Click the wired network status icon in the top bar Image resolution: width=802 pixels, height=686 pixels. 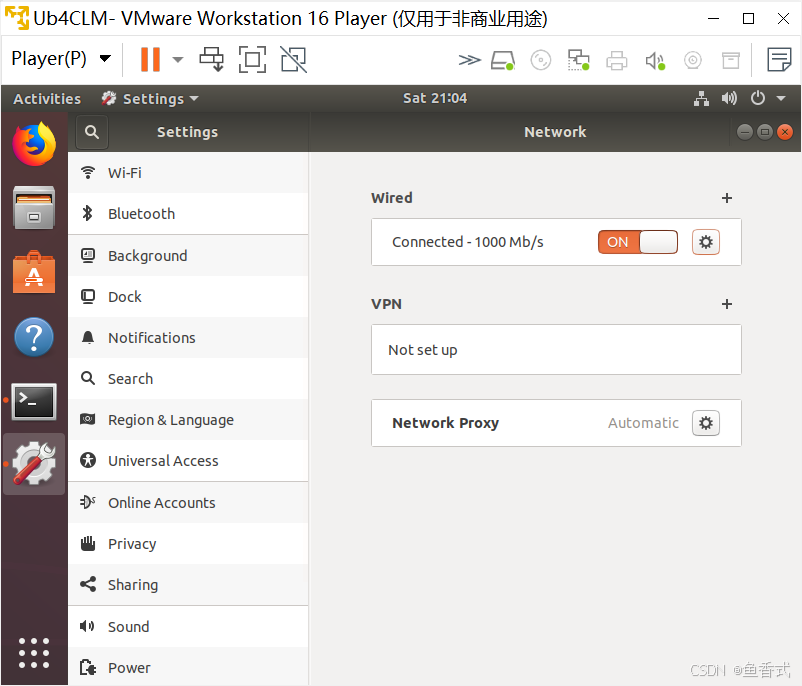point(701,98)
